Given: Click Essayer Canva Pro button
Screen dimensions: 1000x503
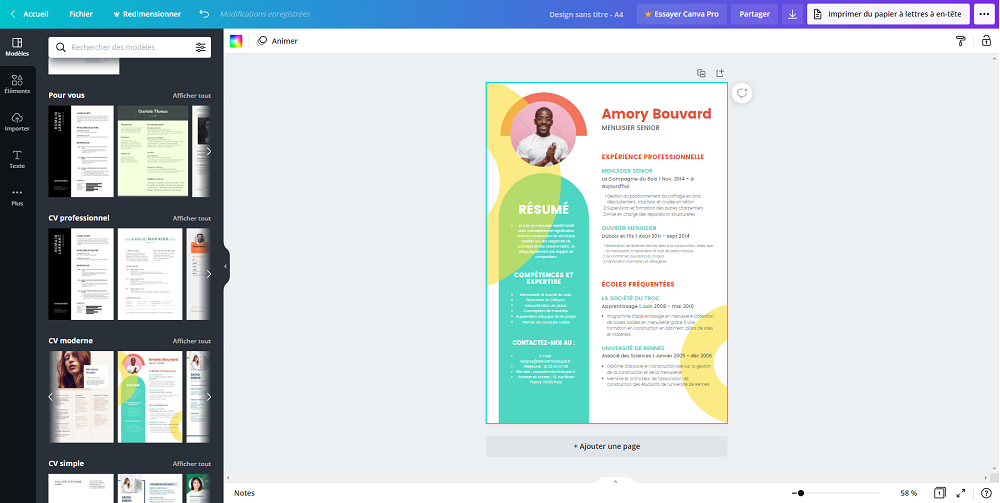Looking at the screenshot, I should tap(682, 14).
